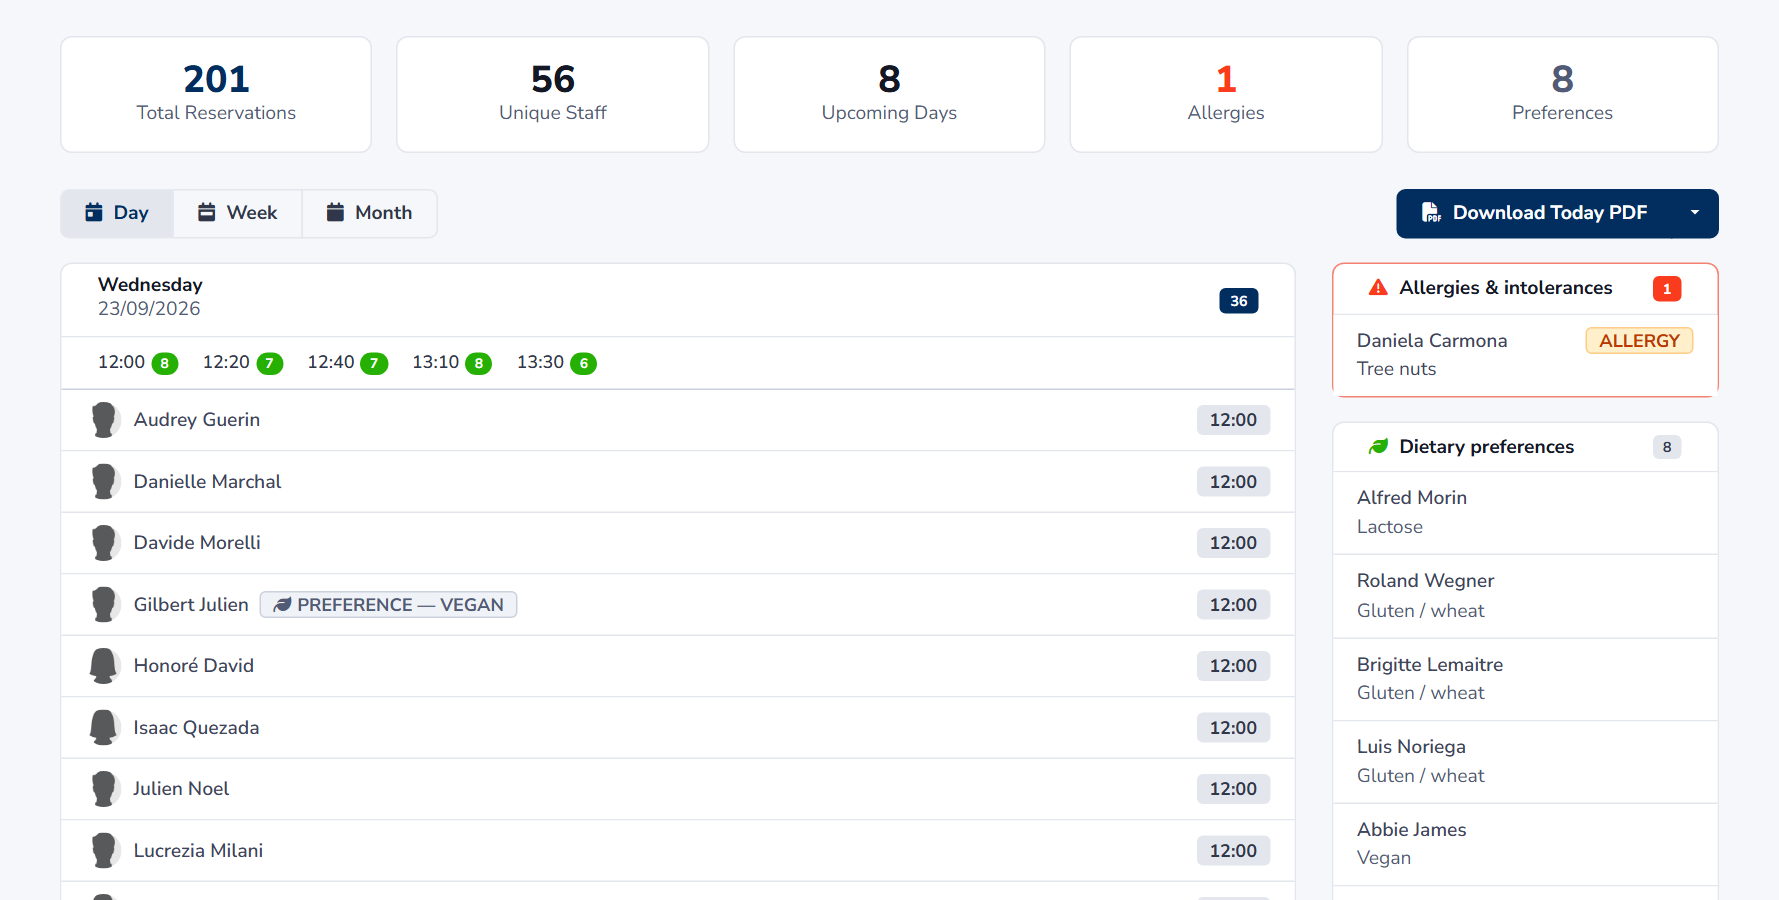Click the Total Reservations 201 card
Image resolution: width=1779 pixels, height=900 pixels.
[x=216, y=95]
